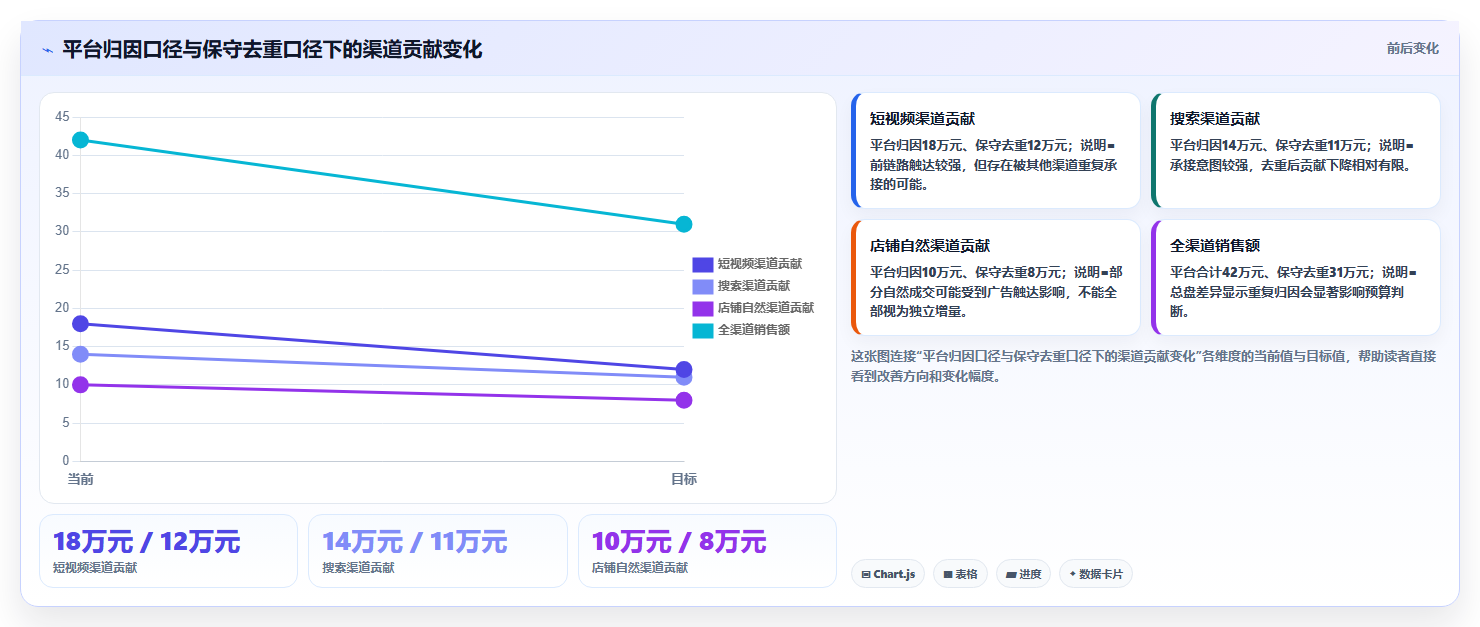Click the 全渠道销售额 data point at 目标
The width and height of the screenshot is (1480, 627).
point(684,224)
